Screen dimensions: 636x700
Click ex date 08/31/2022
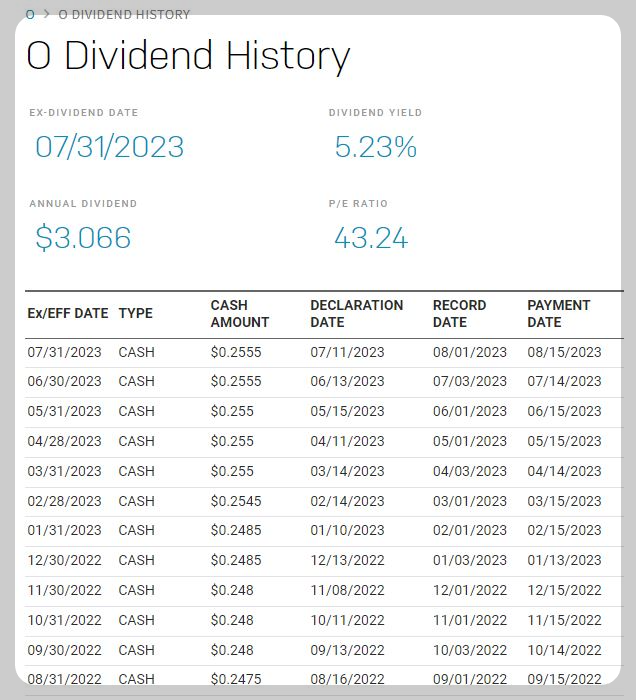coord(65,679)
